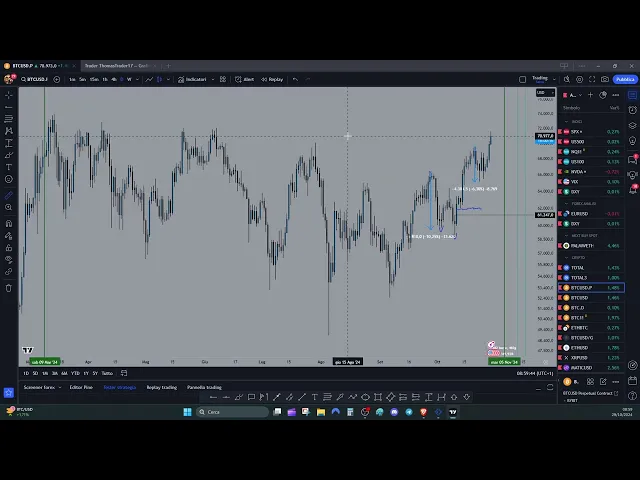This screenshot has width=640, height=480.
Task: Click the layout select square icon
Action: 522,79
